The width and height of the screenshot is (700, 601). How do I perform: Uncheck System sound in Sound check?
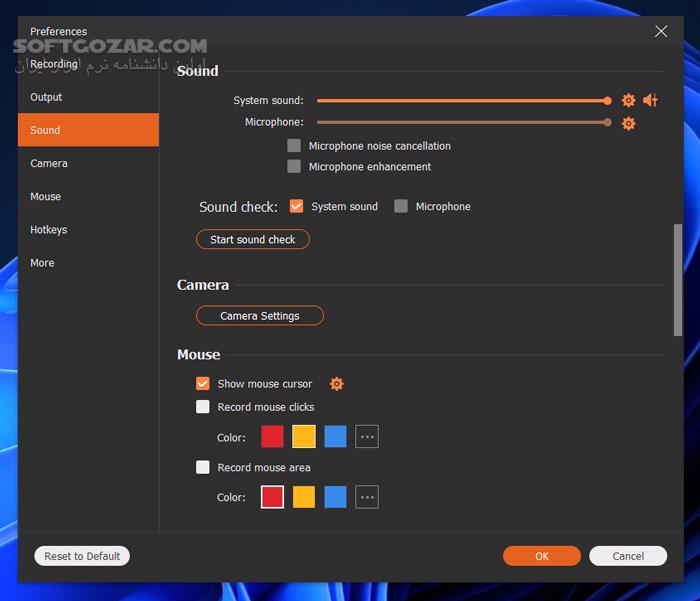[x=296, y=206]
